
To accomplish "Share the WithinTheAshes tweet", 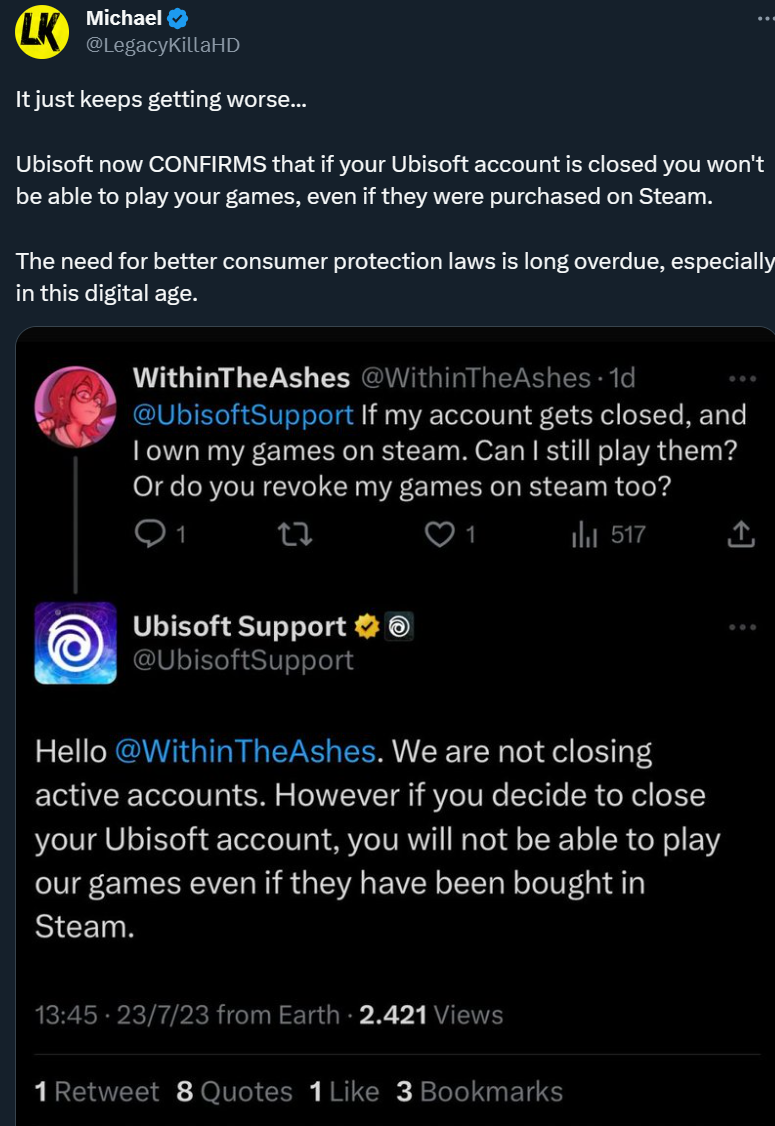I will click(x=740, y=535).
